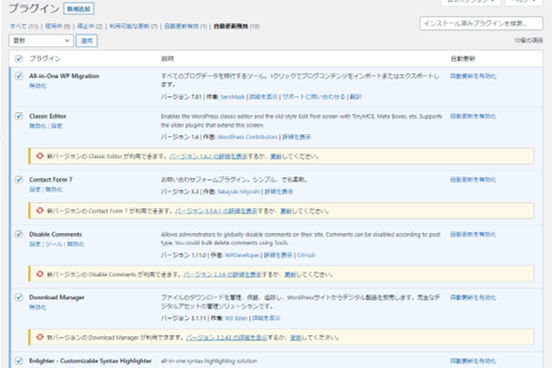Deactivate Contact Form 7 via 無効化 link
This screenshot has width=552, height=368.
pyautogui.click(x=54, y=189)
